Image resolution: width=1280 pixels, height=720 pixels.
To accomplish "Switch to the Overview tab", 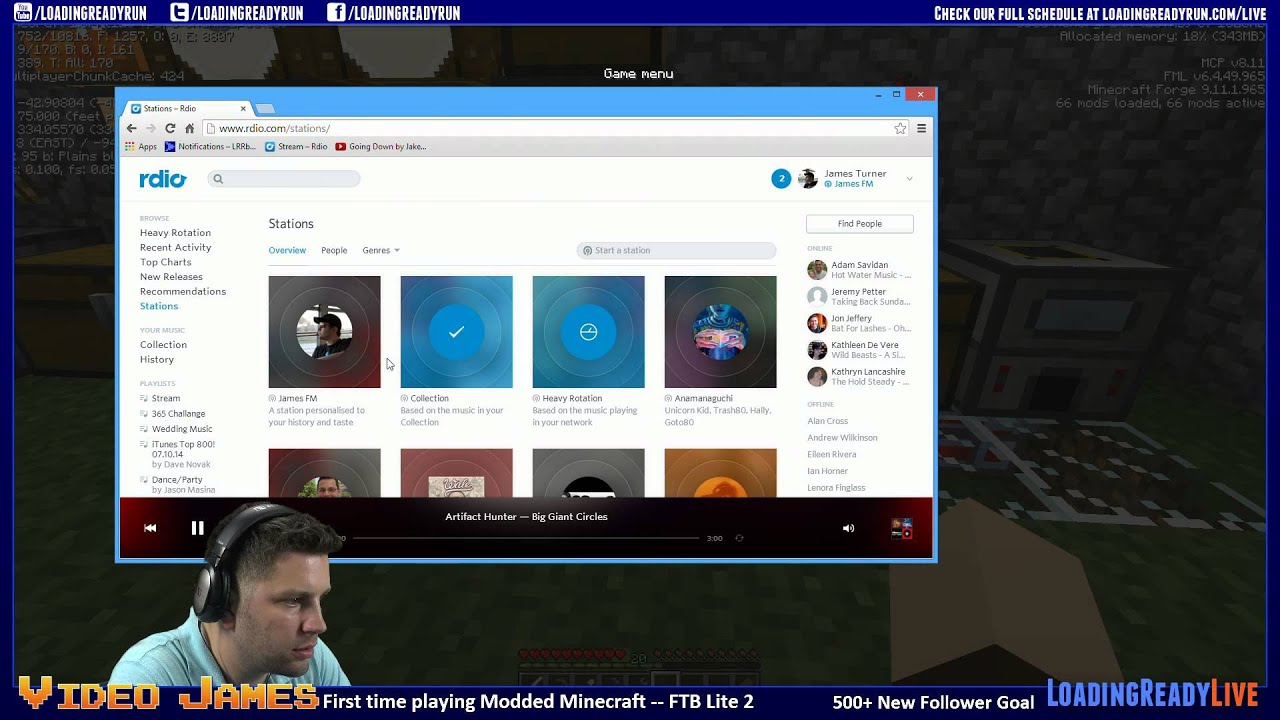I will pyautogui.click(x=287, y=250).
